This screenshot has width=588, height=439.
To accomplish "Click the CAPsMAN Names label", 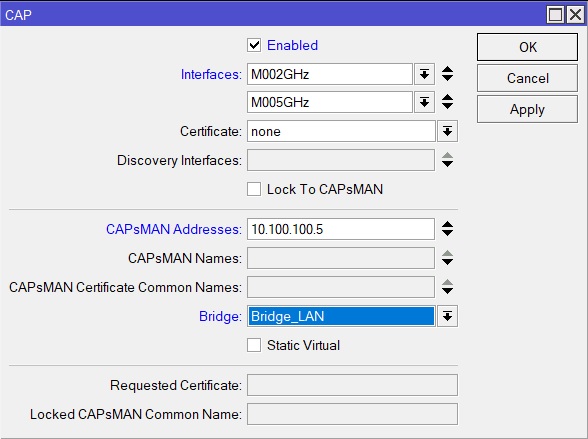I will (x=185, y=258).
